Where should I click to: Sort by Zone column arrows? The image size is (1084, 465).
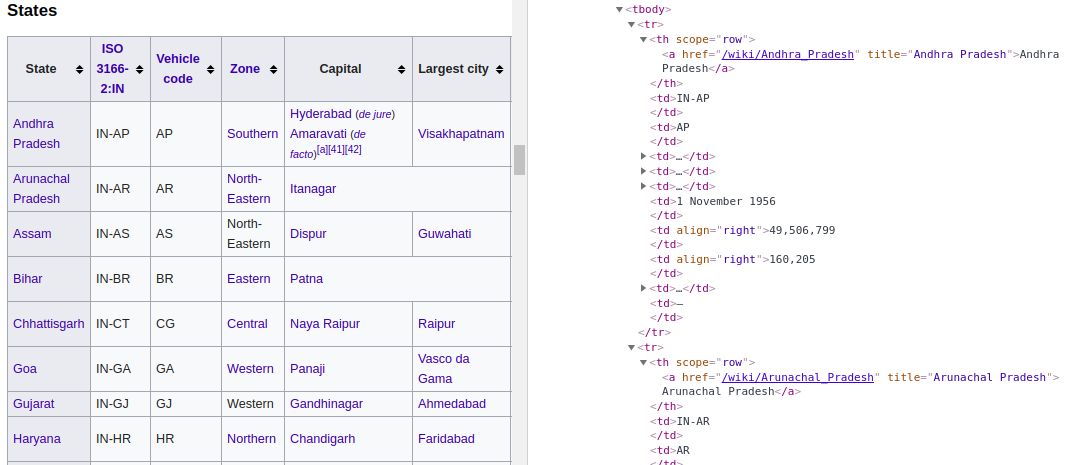point(273,69)
